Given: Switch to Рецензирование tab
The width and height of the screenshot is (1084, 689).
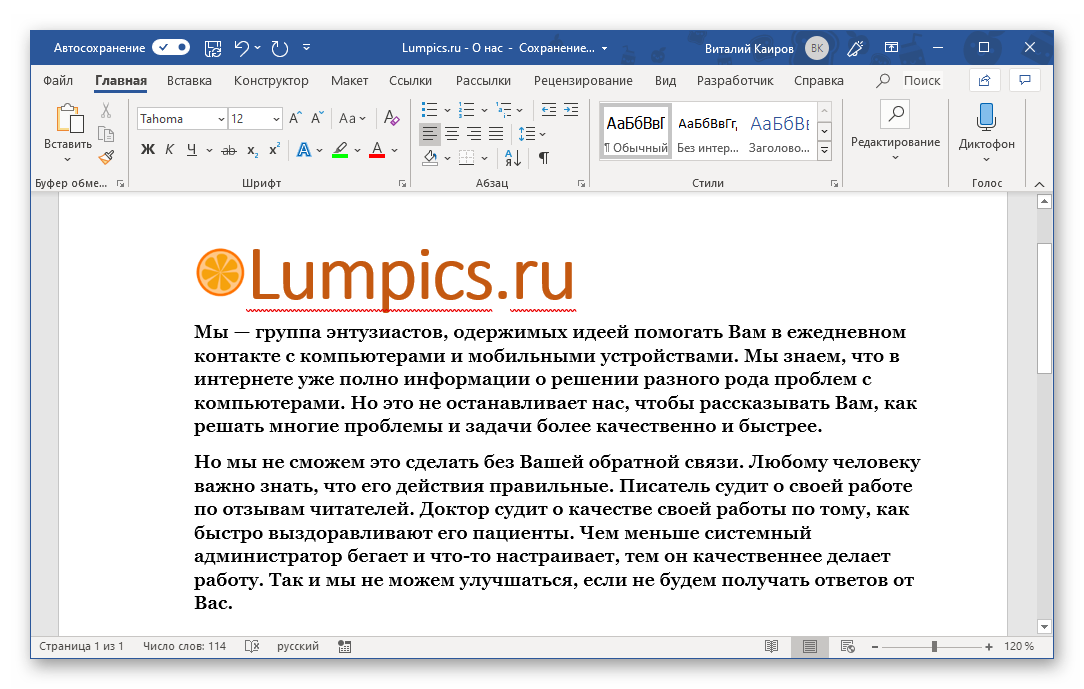Looking at the screenshot, I should click(x=583, y=81).
